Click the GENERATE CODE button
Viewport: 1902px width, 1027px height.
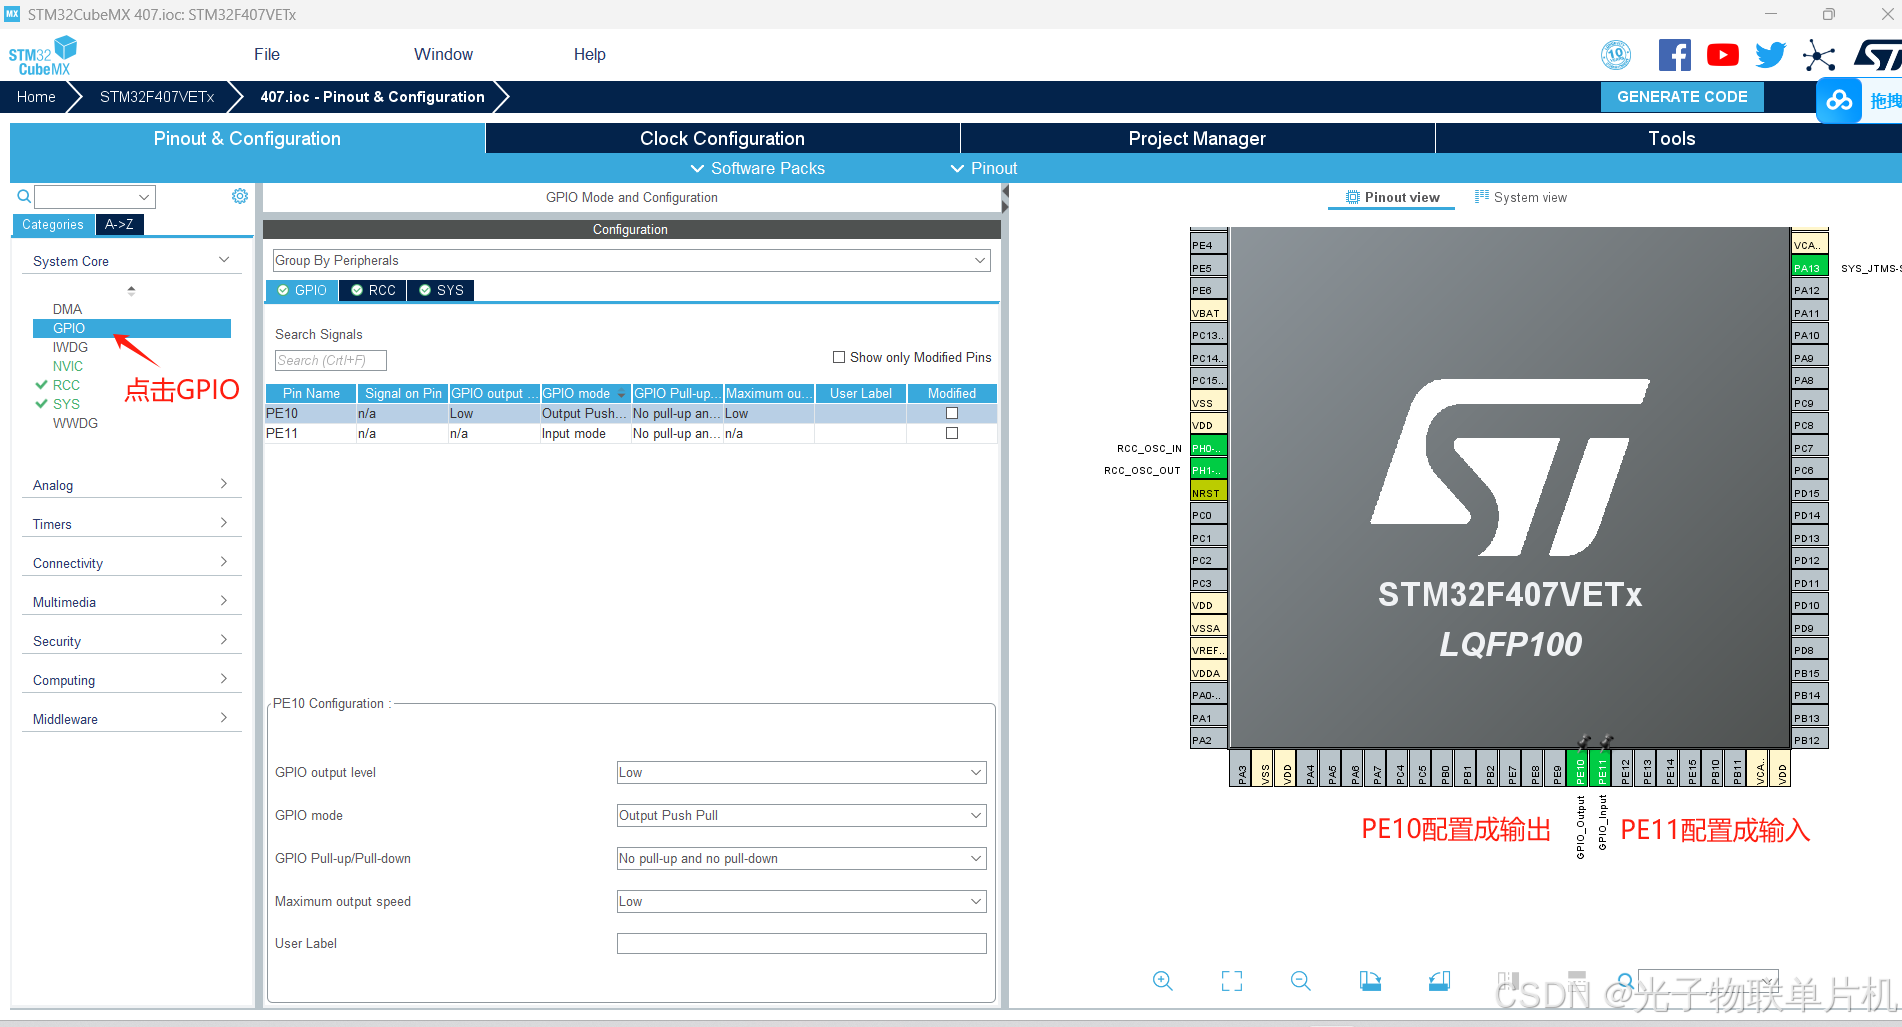[1682, 97]
